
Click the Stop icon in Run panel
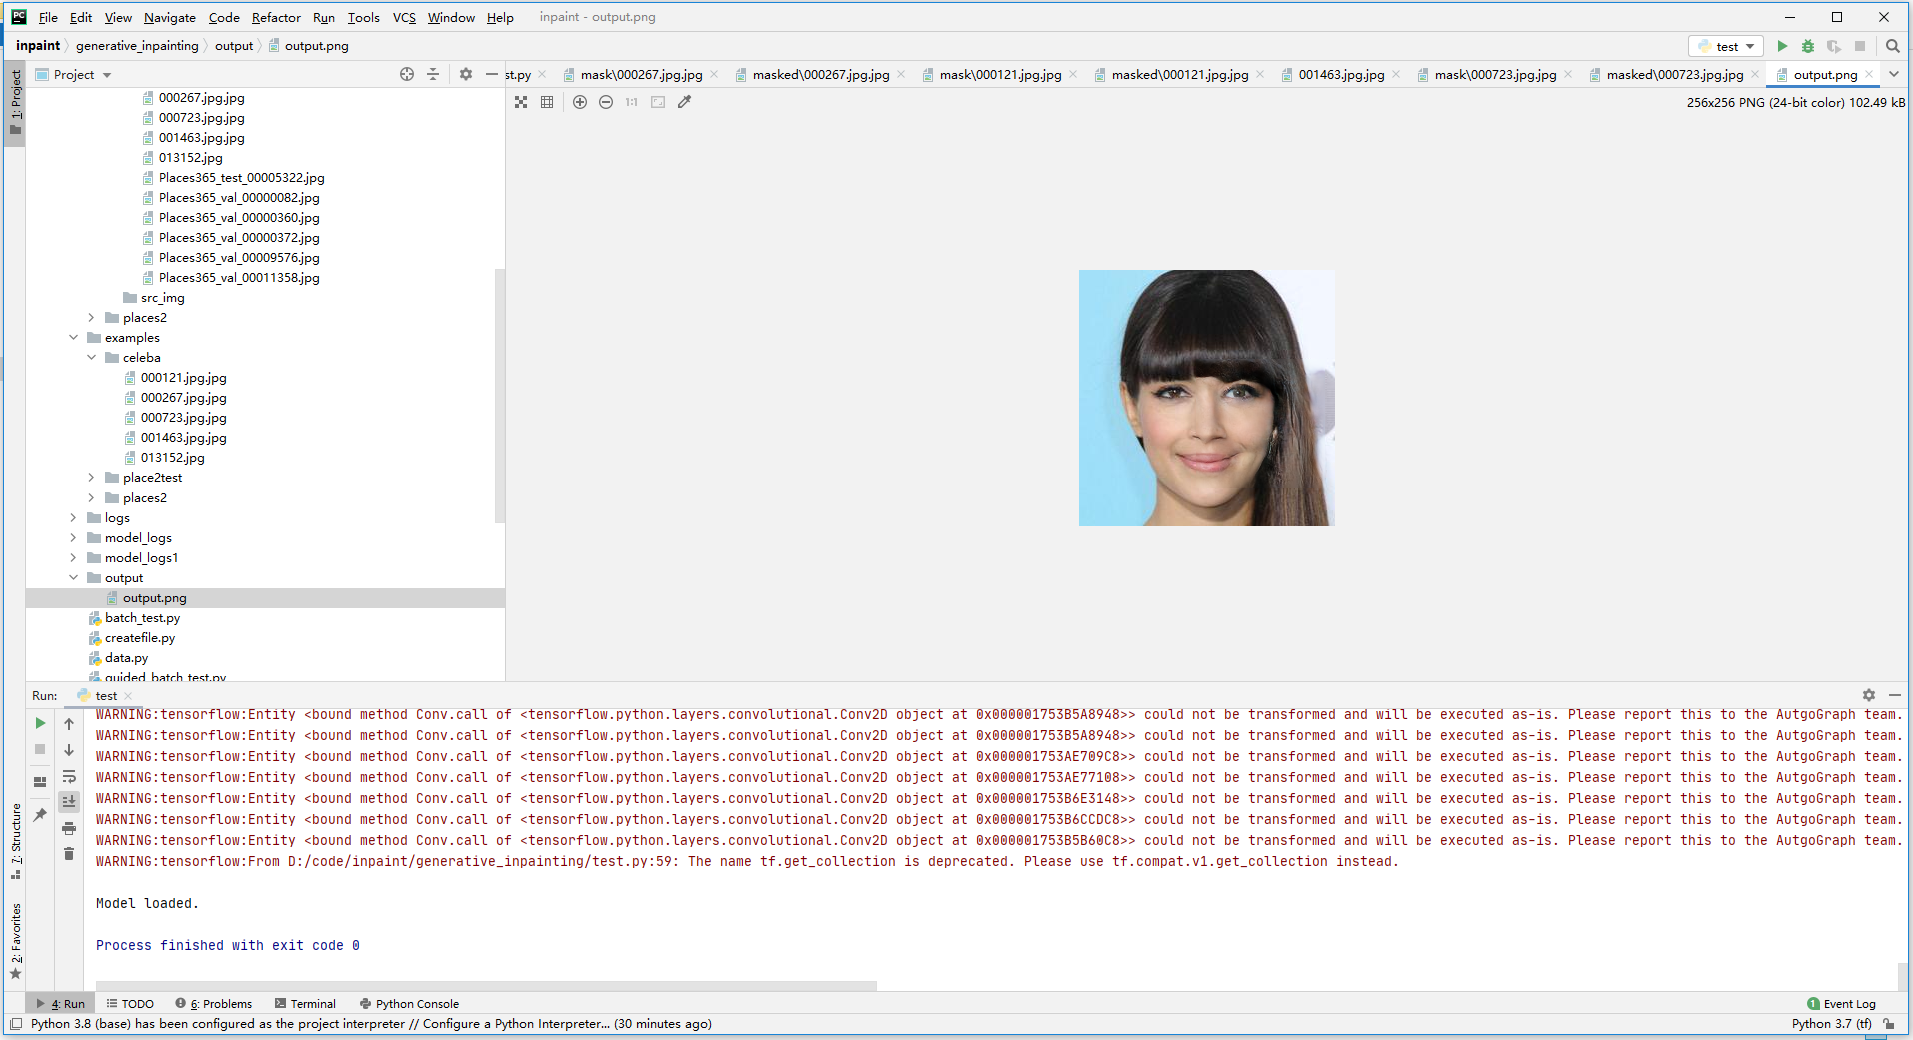pyautogui.click(x=40, y=749)
